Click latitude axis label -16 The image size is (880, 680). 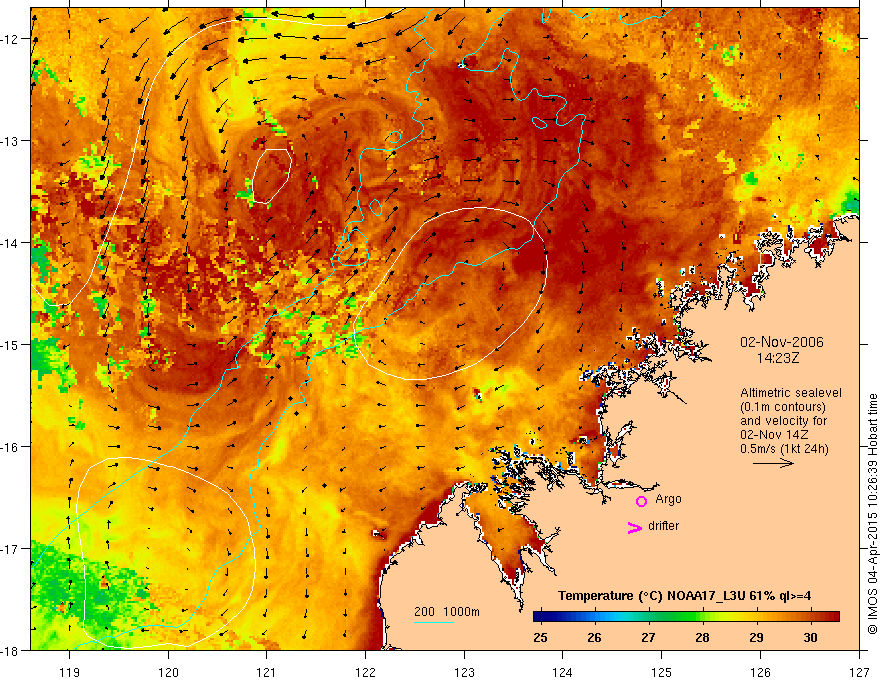pos(10,447)
